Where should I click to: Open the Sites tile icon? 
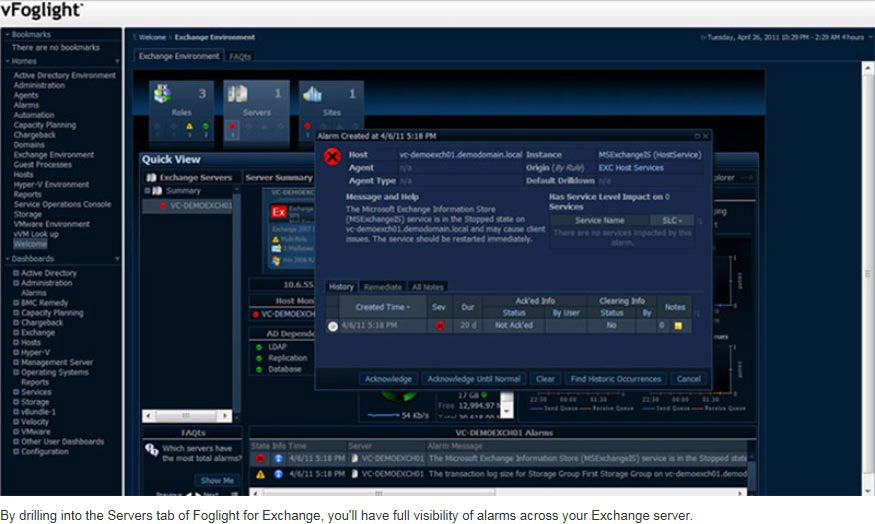[x=312, y=93]
